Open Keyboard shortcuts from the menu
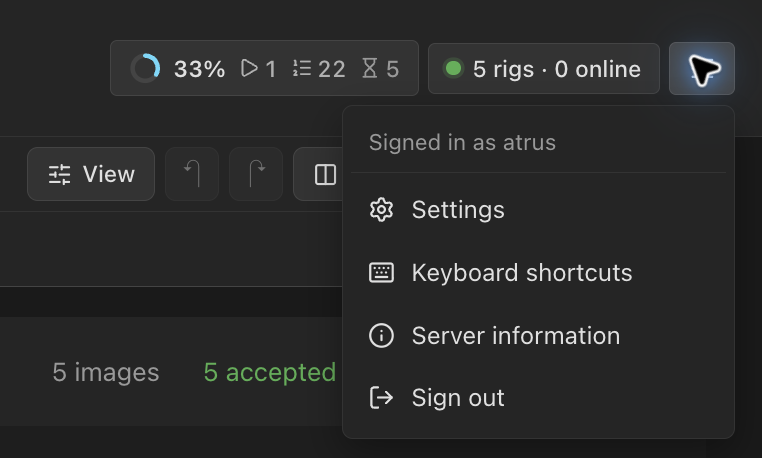 coord(538,273)
